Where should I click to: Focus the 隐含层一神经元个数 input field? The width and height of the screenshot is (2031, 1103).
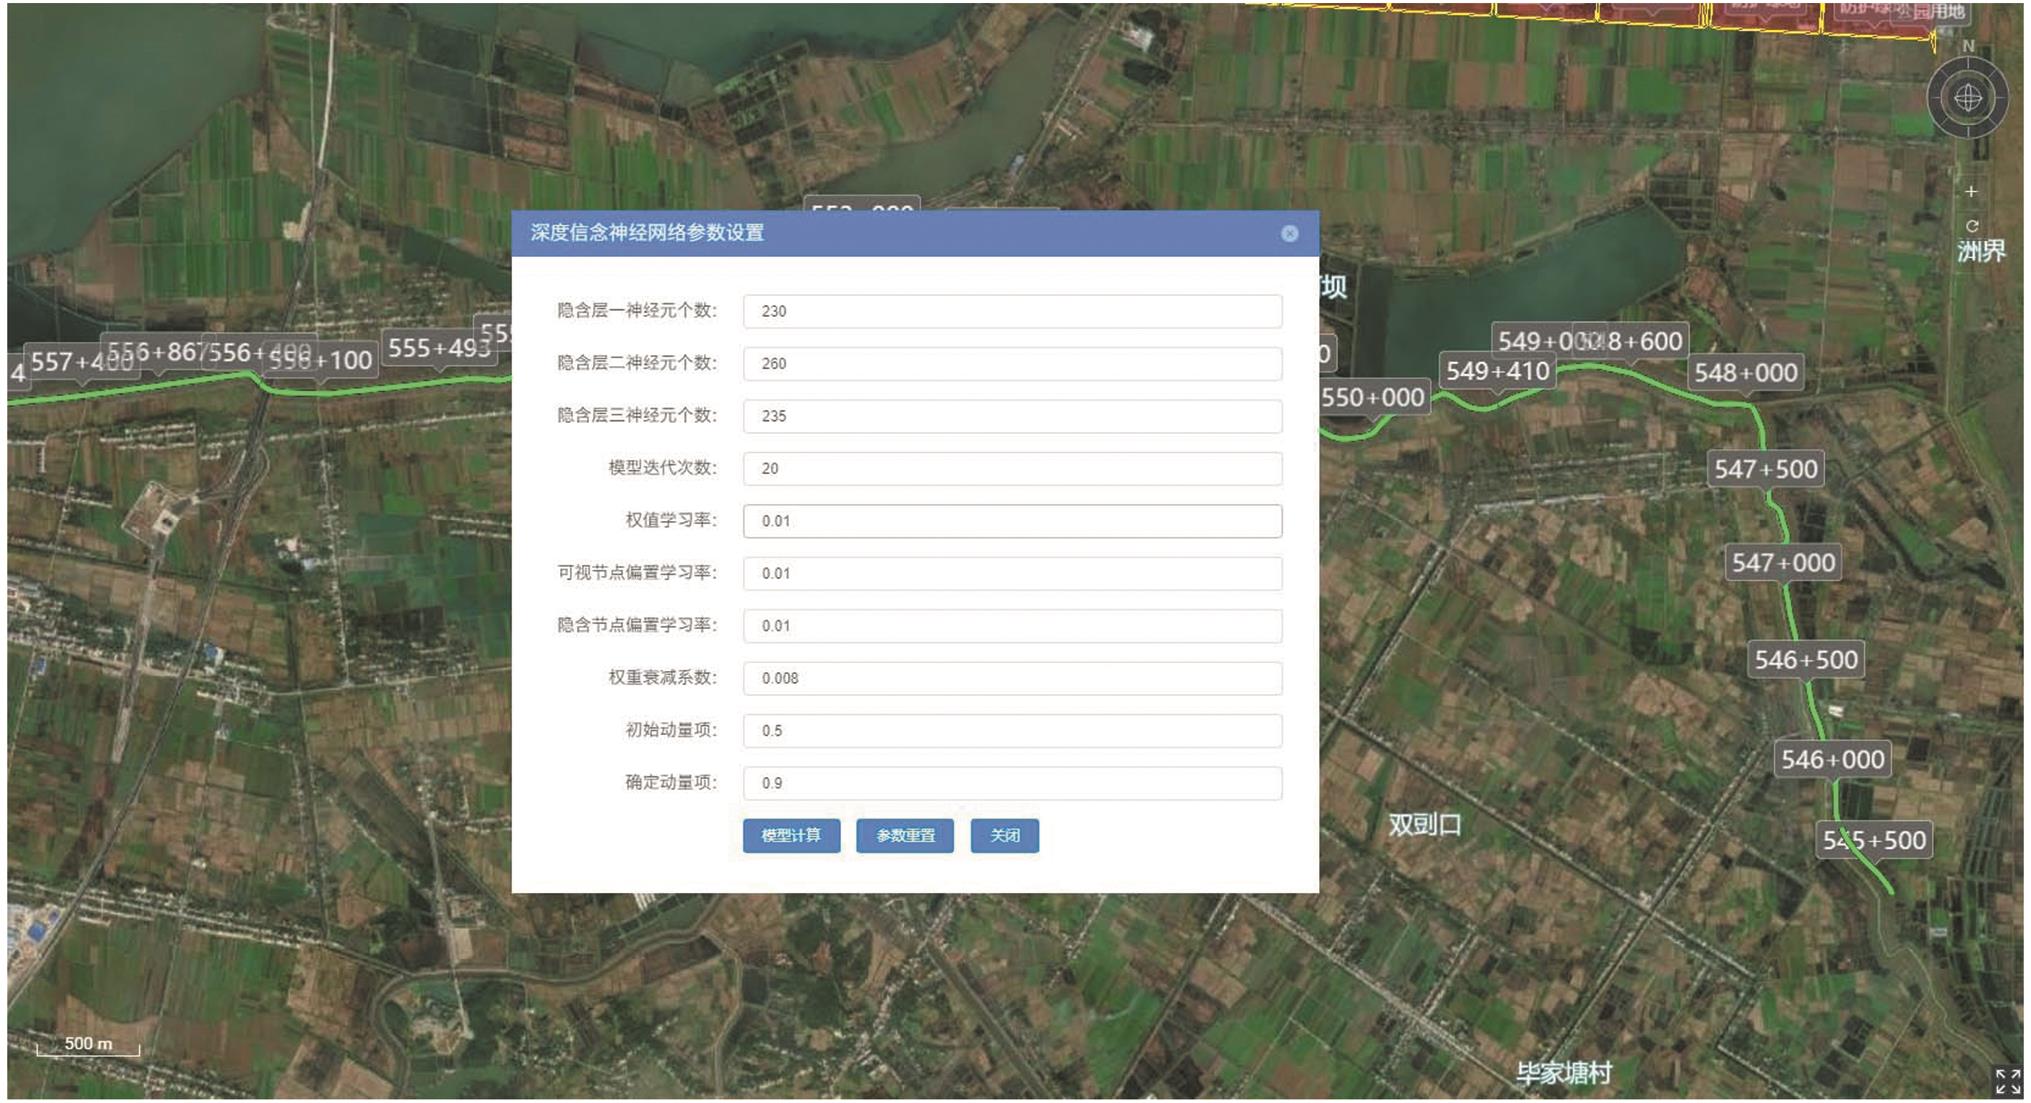(x=1012, y=311)
